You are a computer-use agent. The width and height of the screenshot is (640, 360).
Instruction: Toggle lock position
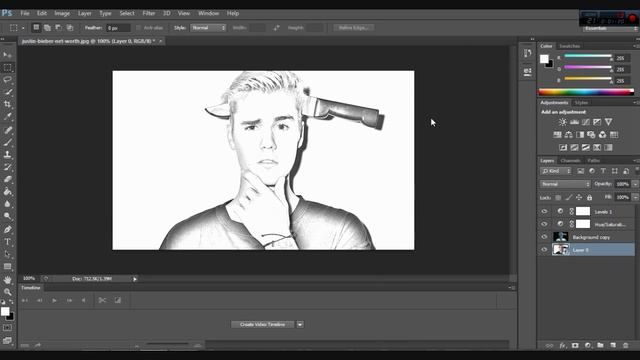pyautogui.click(x=579, y=198)
